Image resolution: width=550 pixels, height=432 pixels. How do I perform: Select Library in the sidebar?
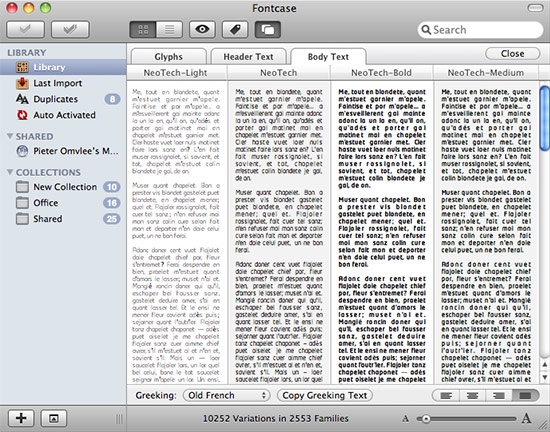(x=63, y=67)
